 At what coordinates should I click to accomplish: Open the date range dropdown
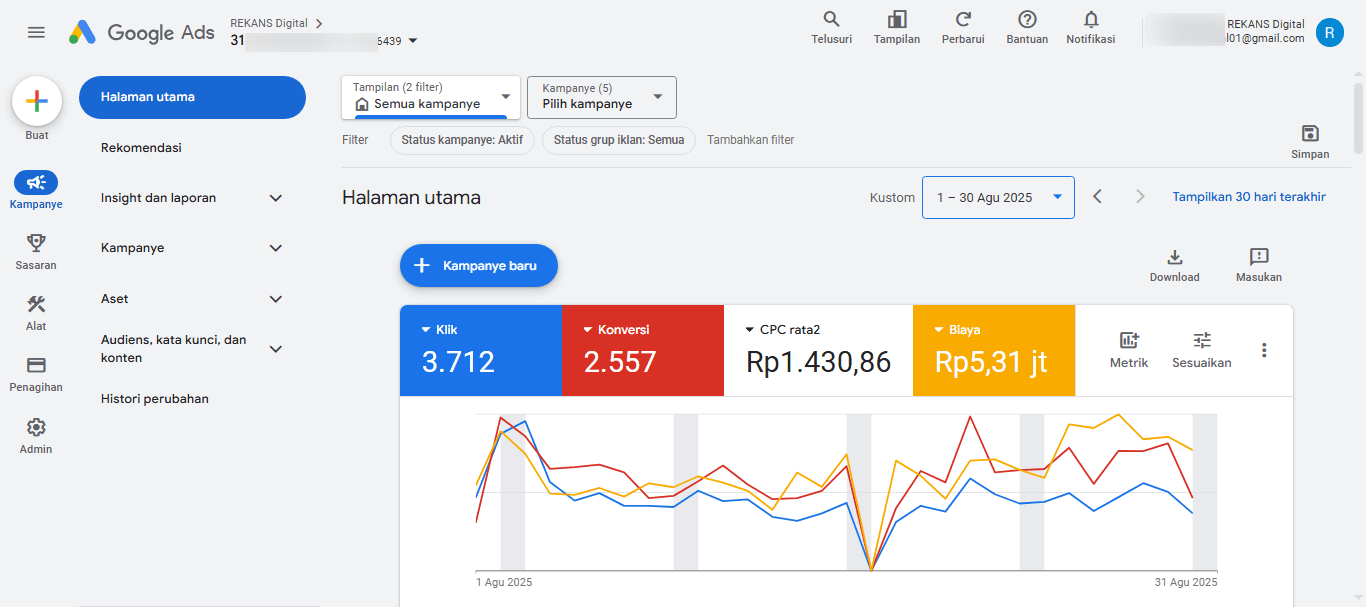click(998, 198)
